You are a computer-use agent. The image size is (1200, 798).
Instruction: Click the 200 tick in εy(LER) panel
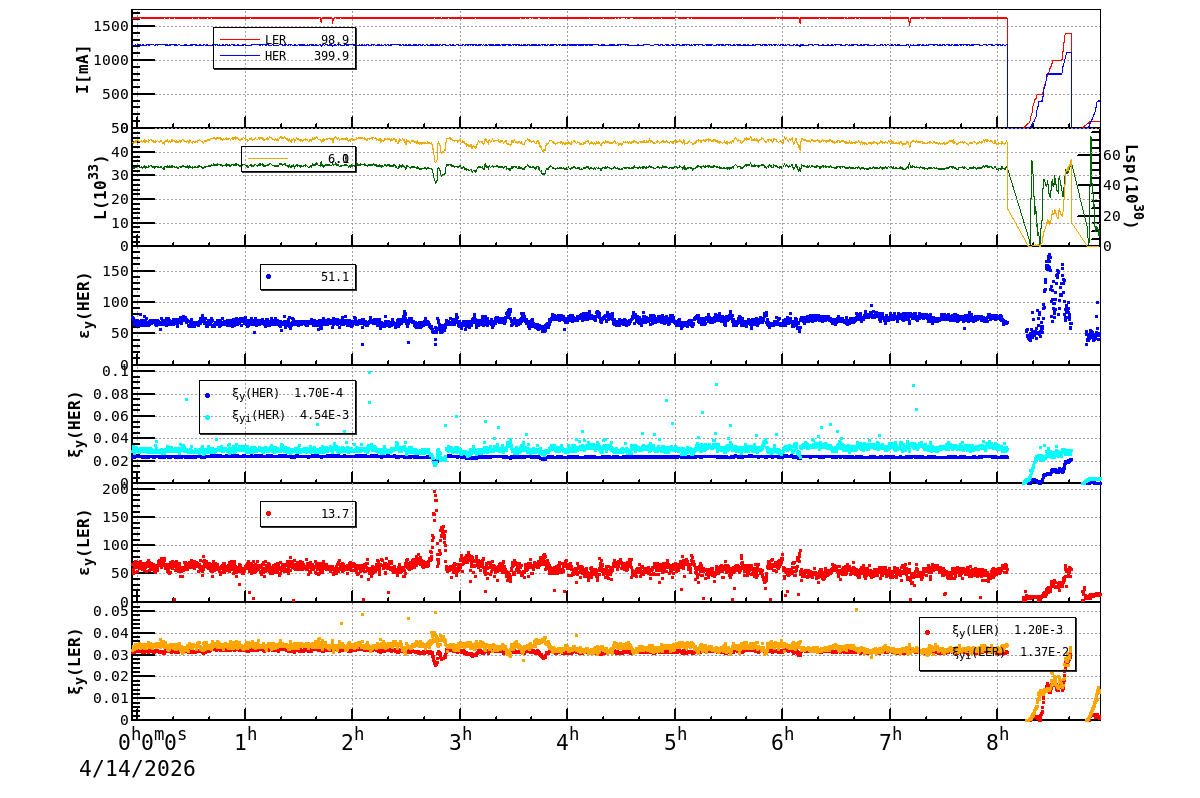click(x=116, y=489)
